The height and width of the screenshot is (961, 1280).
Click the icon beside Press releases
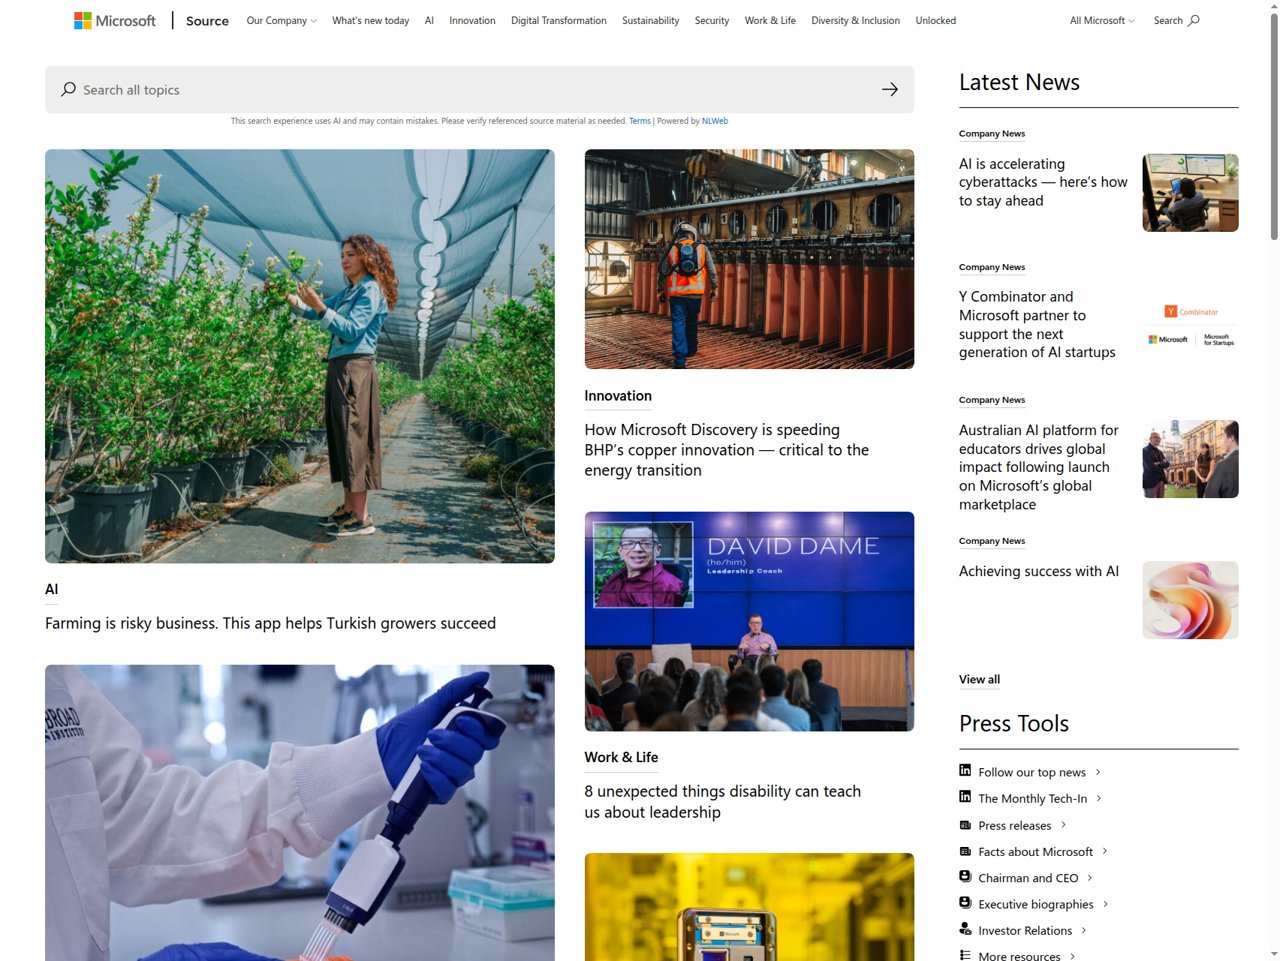(x=965, y=825)
